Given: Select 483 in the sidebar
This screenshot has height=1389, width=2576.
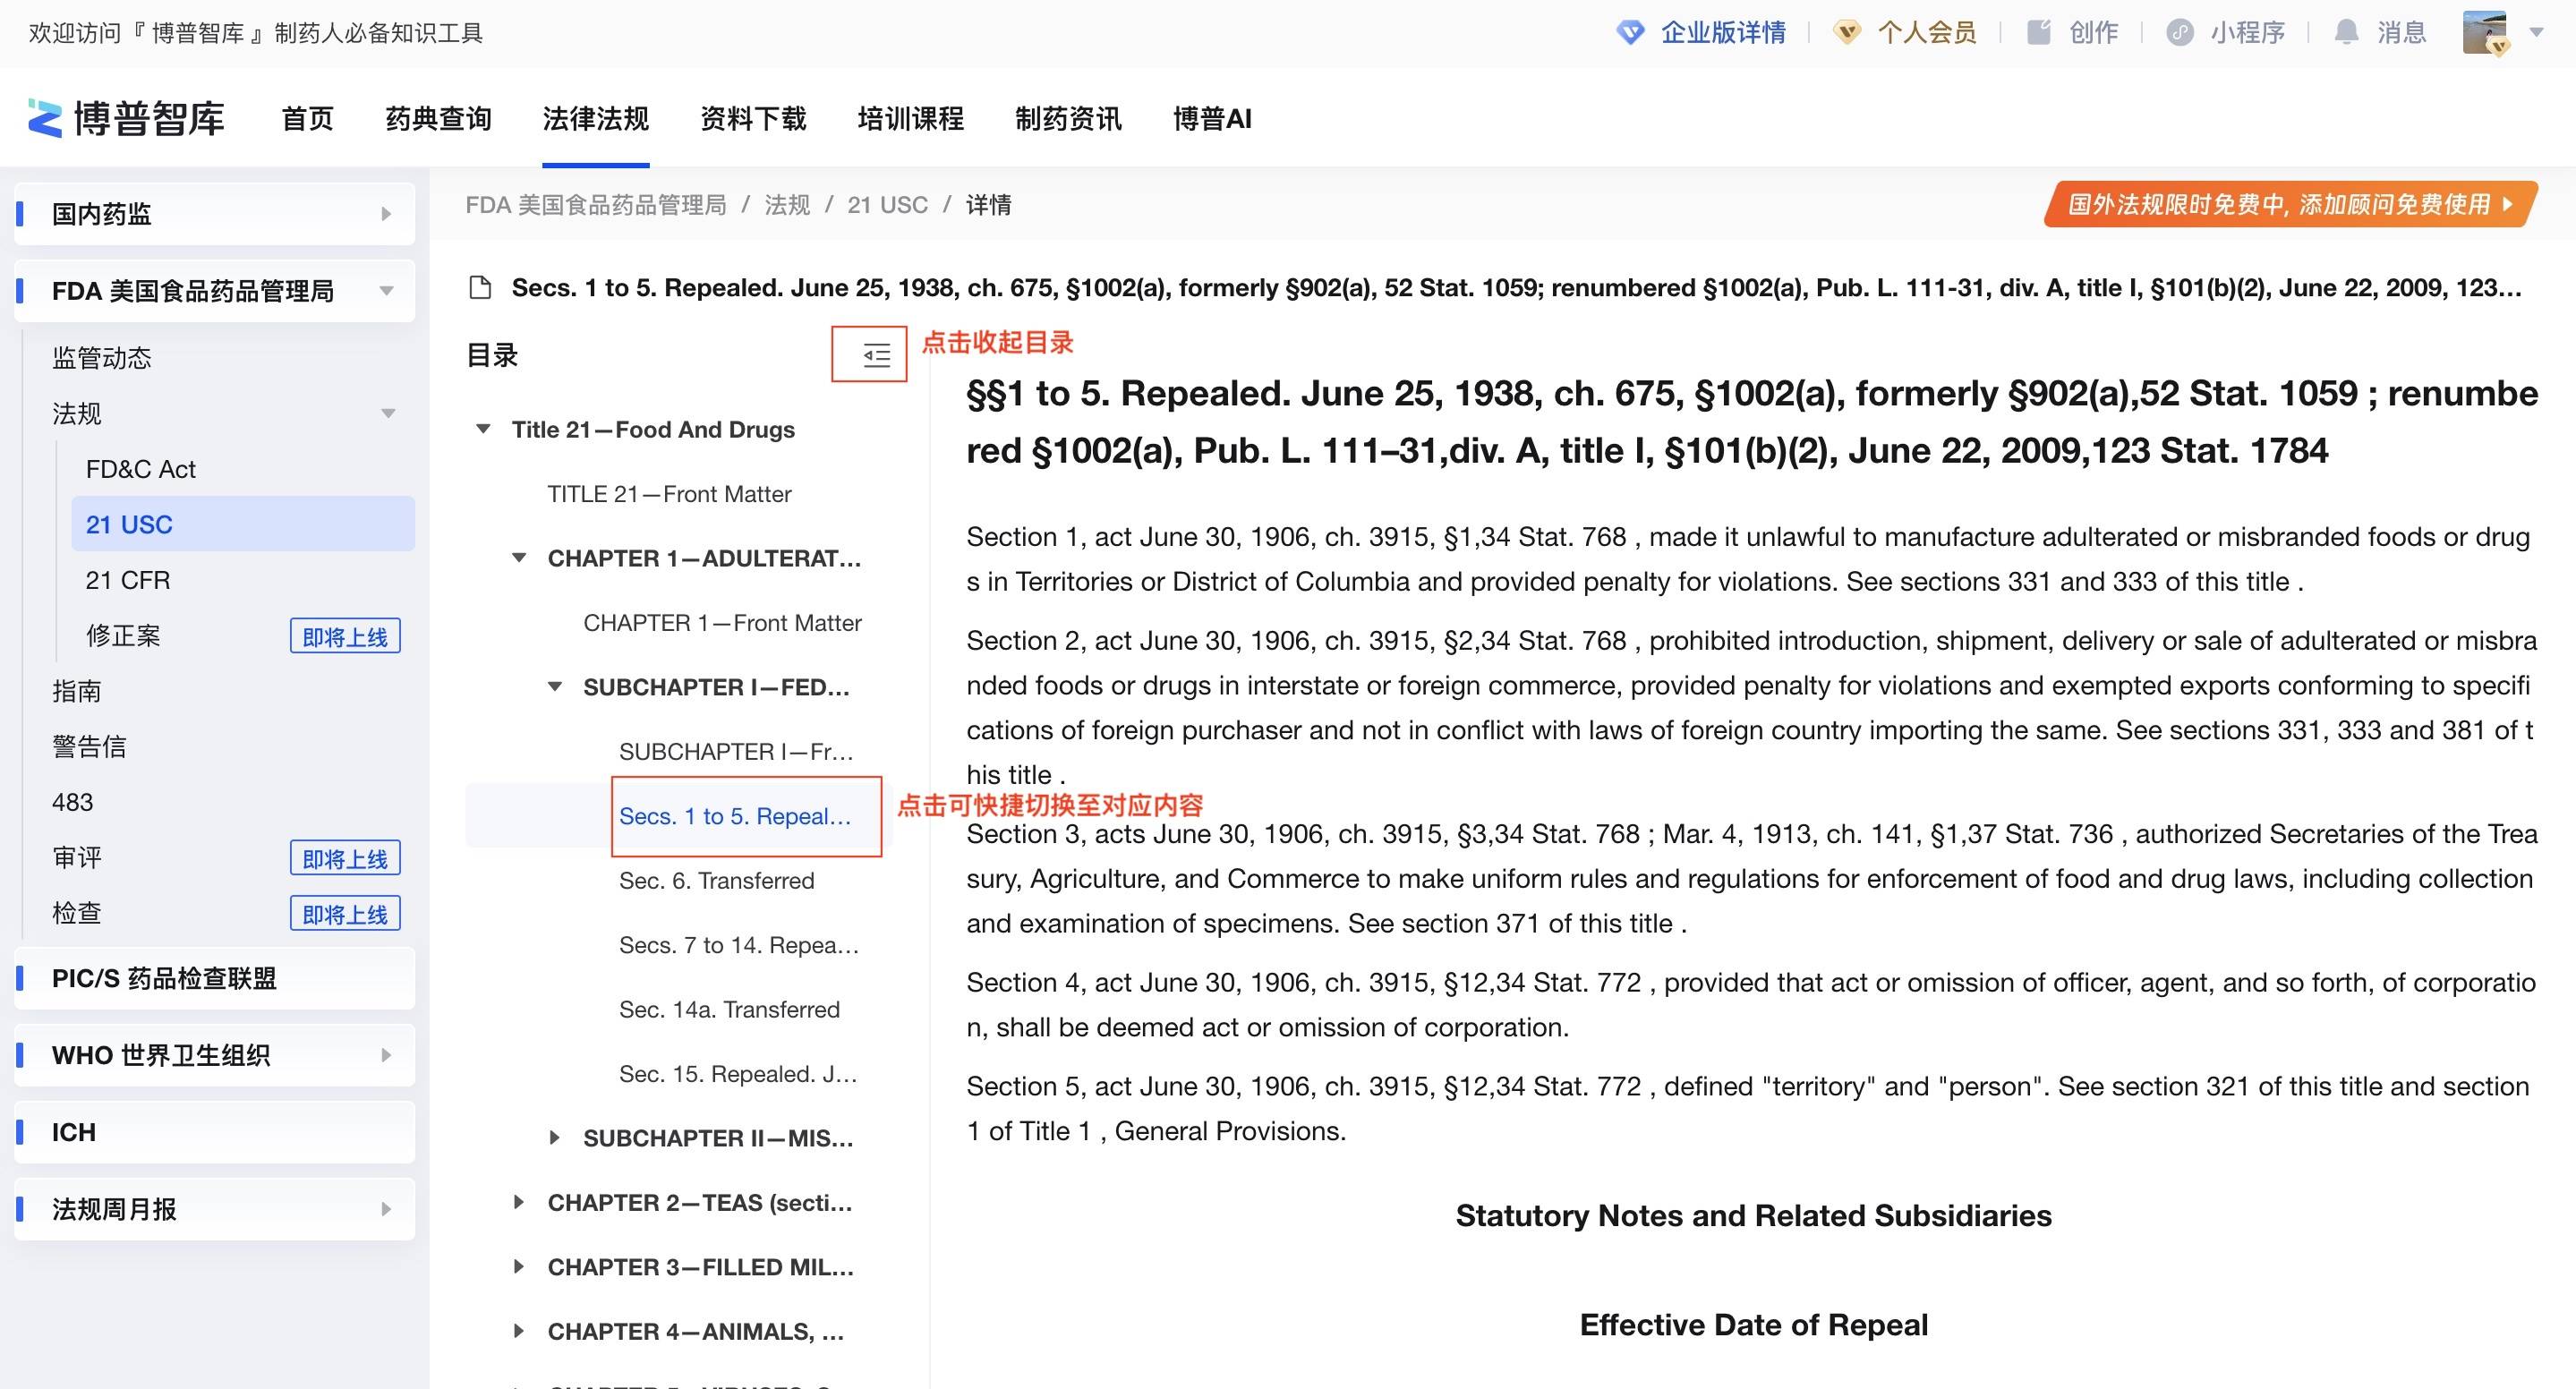Looking at the screenshot, I should 72,802.
